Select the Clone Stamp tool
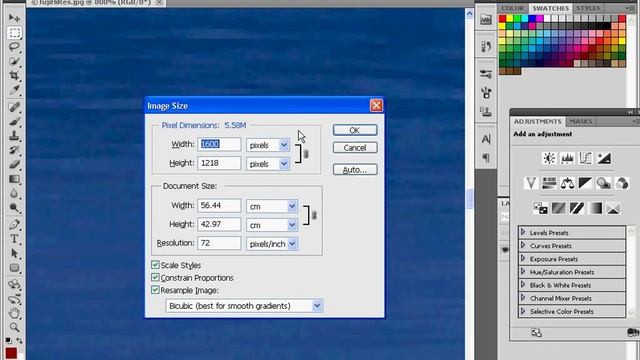640x360 pixels. pos(14,136)
